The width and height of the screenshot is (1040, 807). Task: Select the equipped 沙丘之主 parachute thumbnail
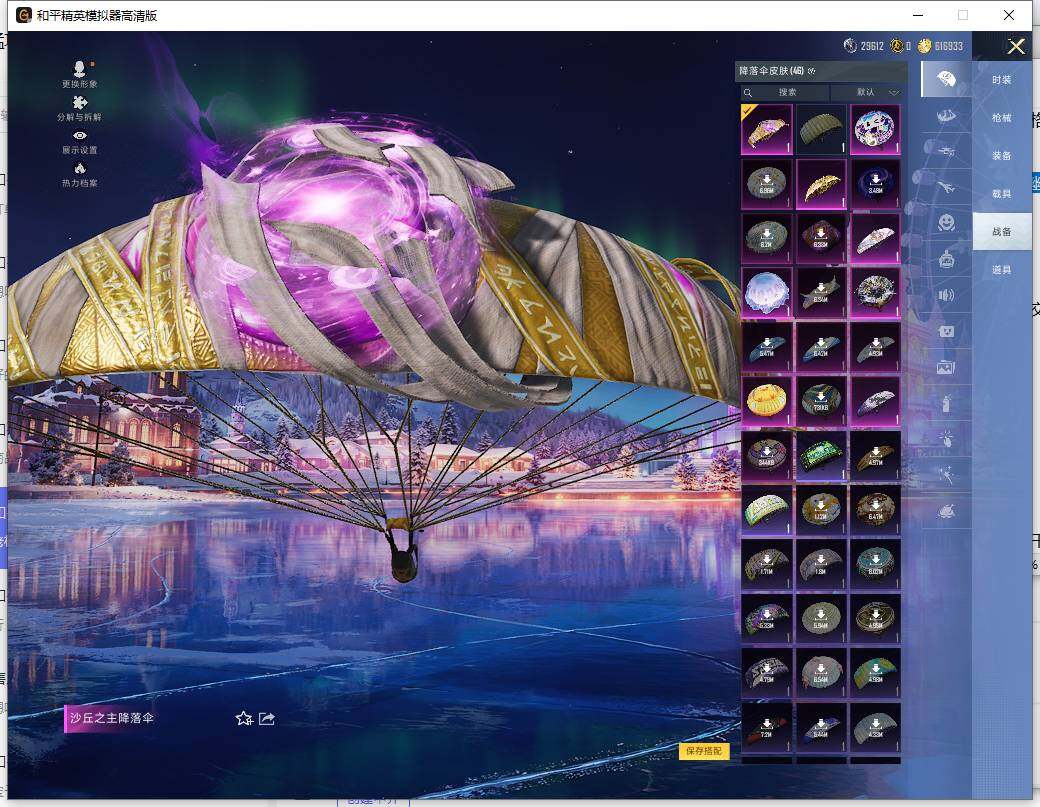767,129
